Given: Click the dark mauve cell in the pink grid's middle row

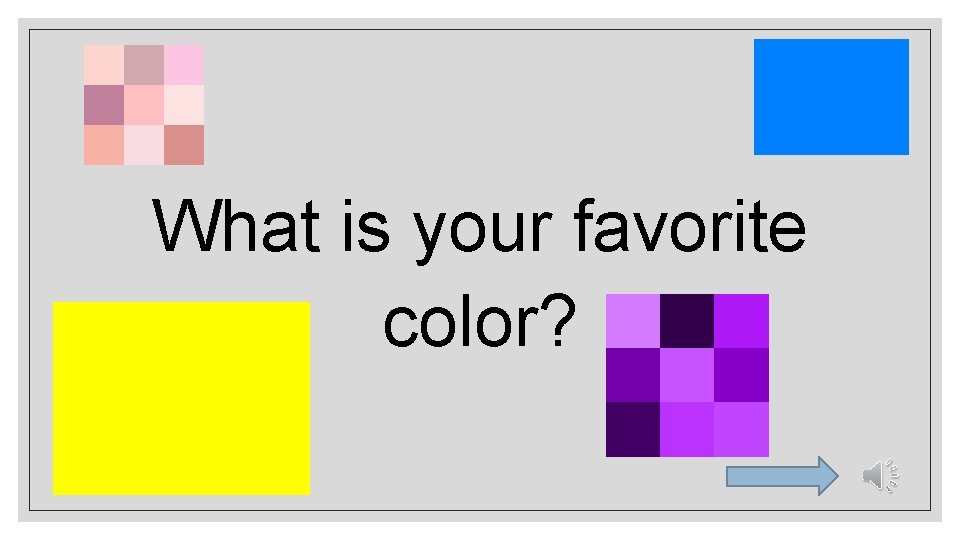Looking at the screenshot, I should 104,105.
